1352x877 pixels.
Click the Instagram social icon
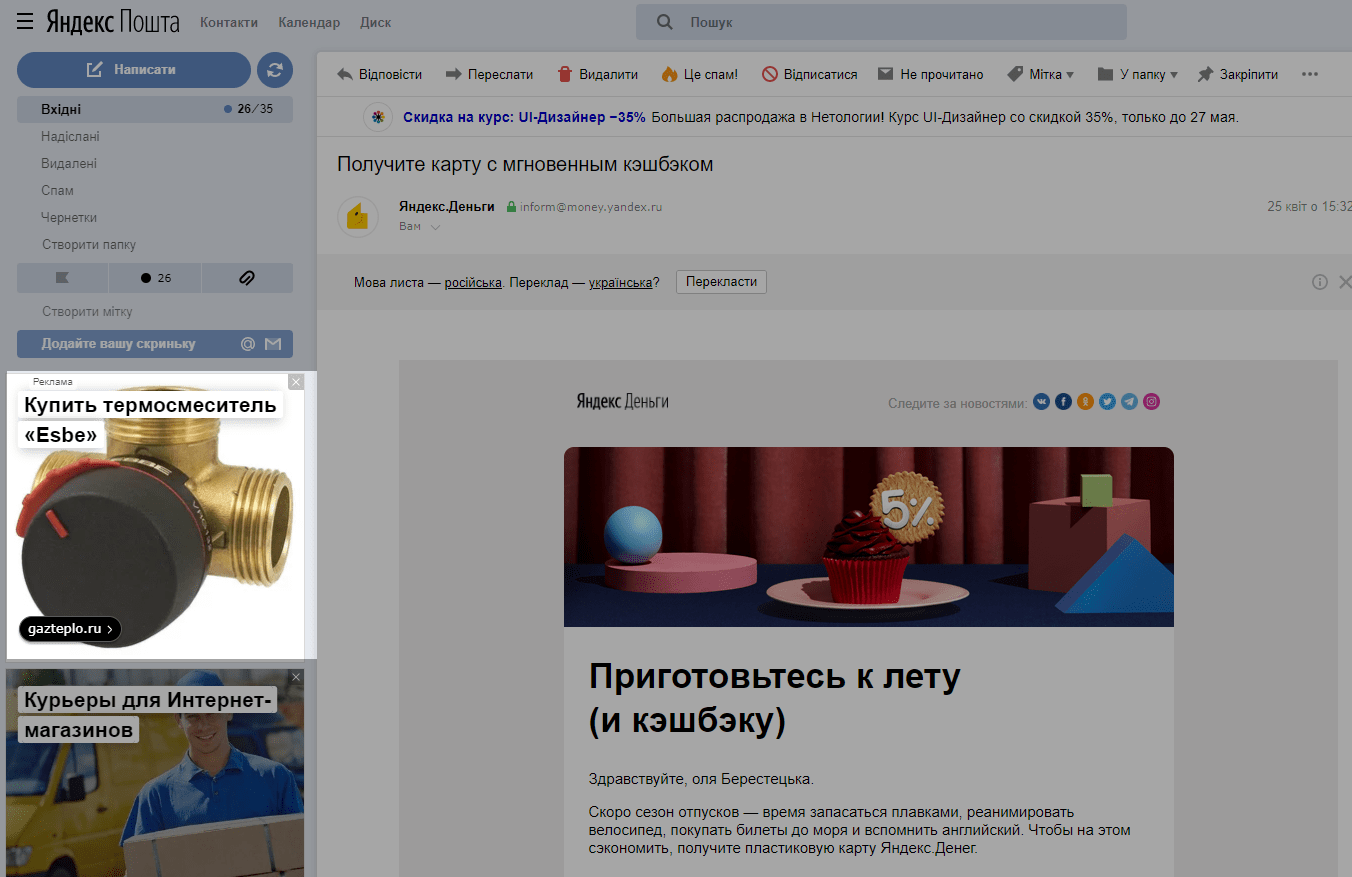[1152, 402]
